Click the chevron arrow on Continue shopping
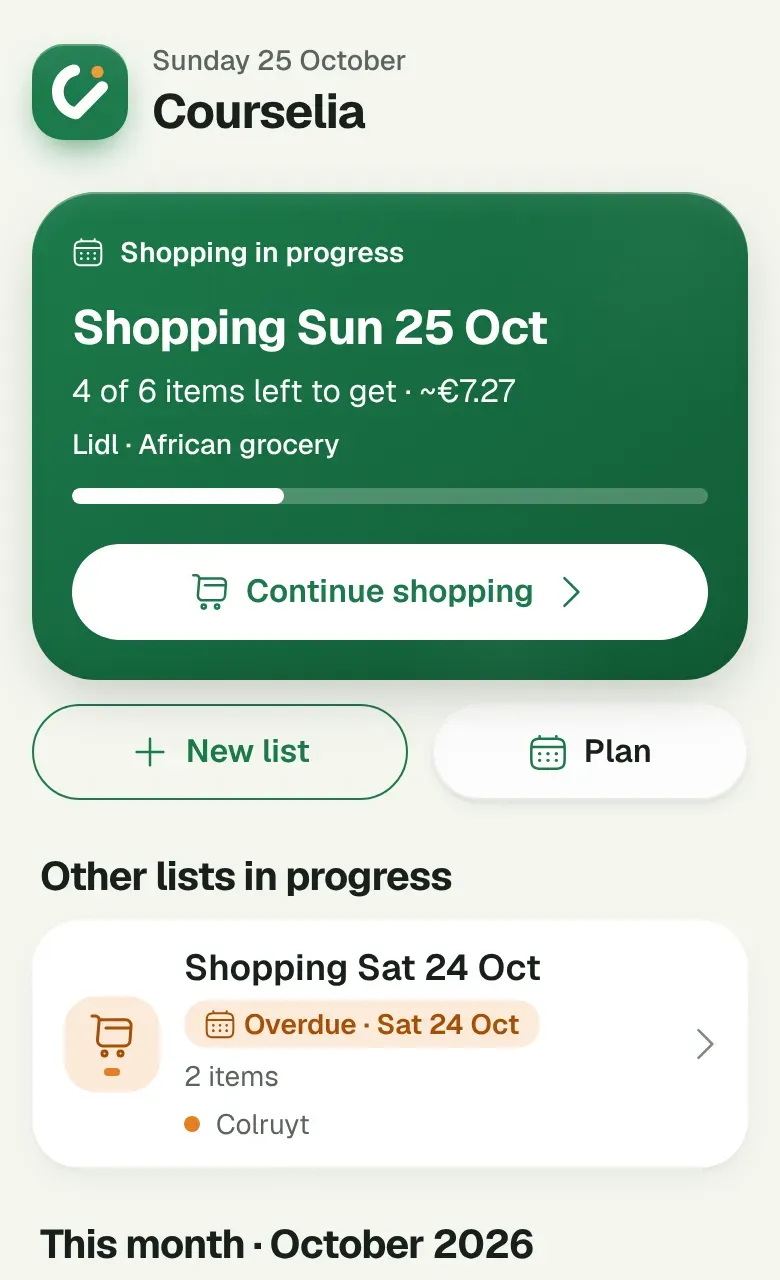780x1280 pixels. pyautogui.click(x=571, y=592)
